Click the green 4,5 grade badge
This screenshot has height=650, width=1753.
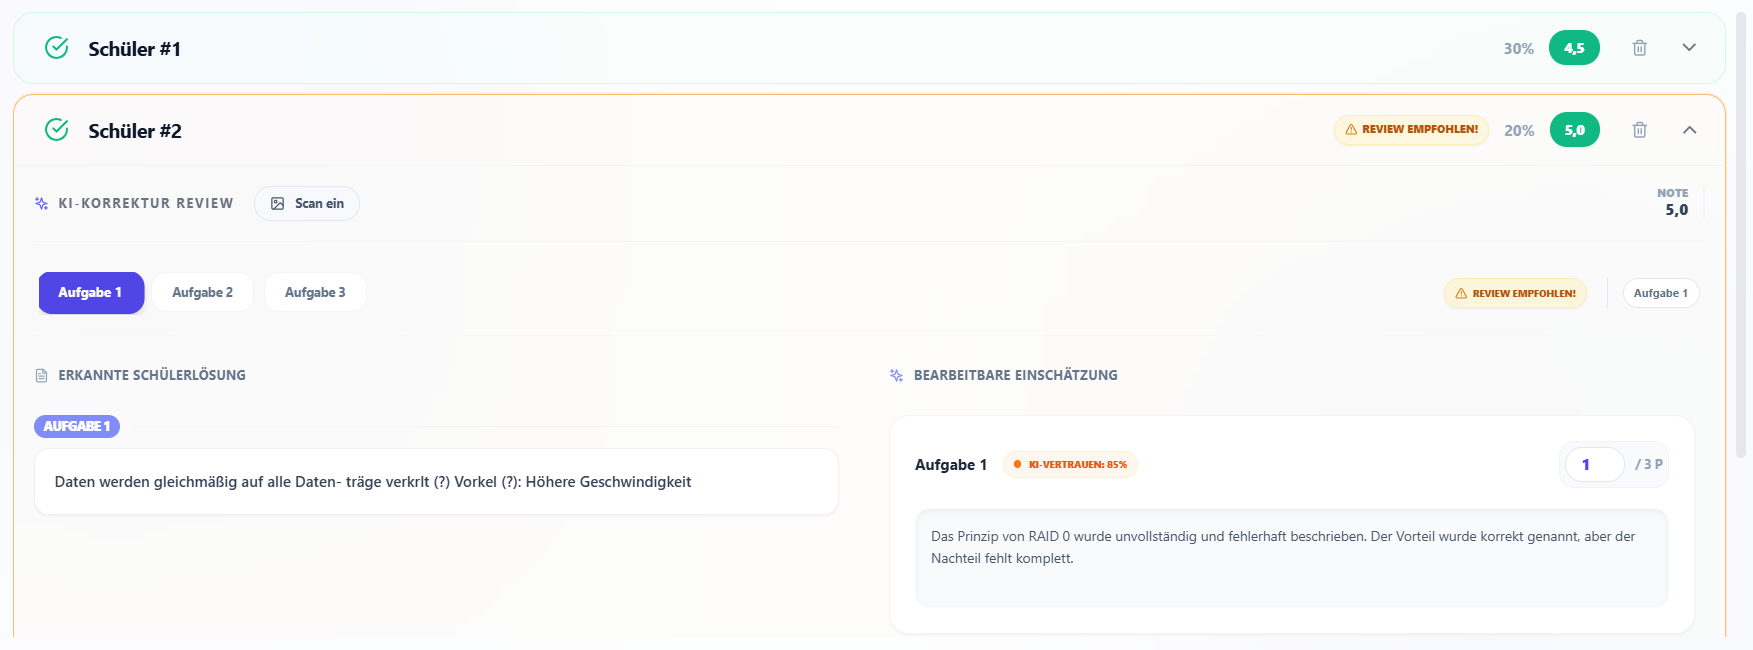tap(1574, 48)
